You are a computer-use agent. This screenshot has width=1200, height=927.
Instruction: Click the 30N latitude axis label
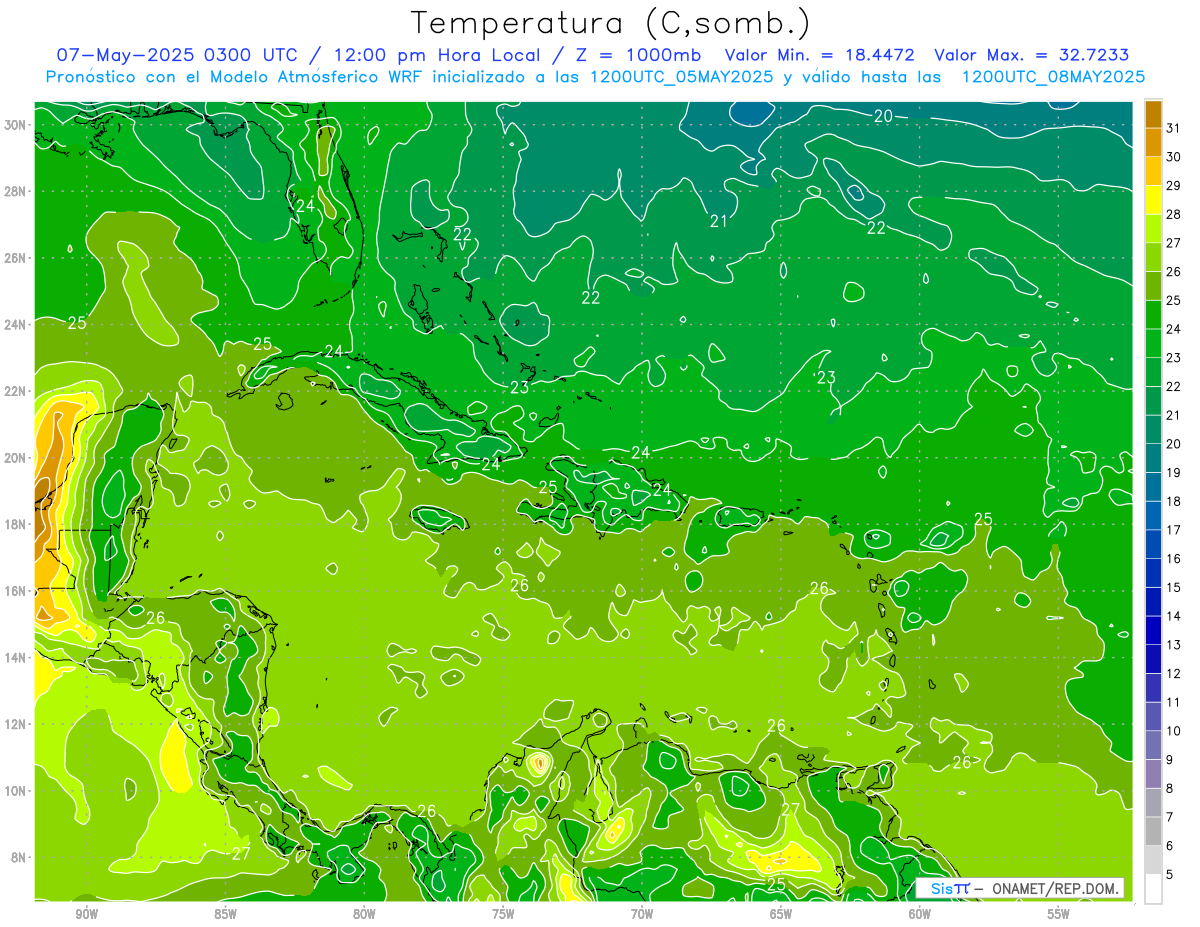[15, 125]
